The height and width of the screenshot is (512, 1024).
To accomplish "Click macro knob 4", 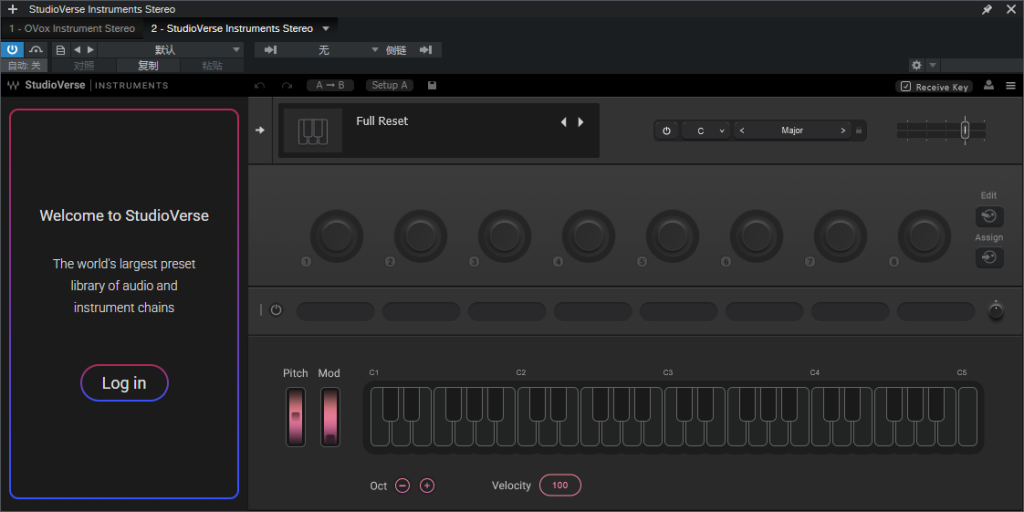I will (588, 236).
